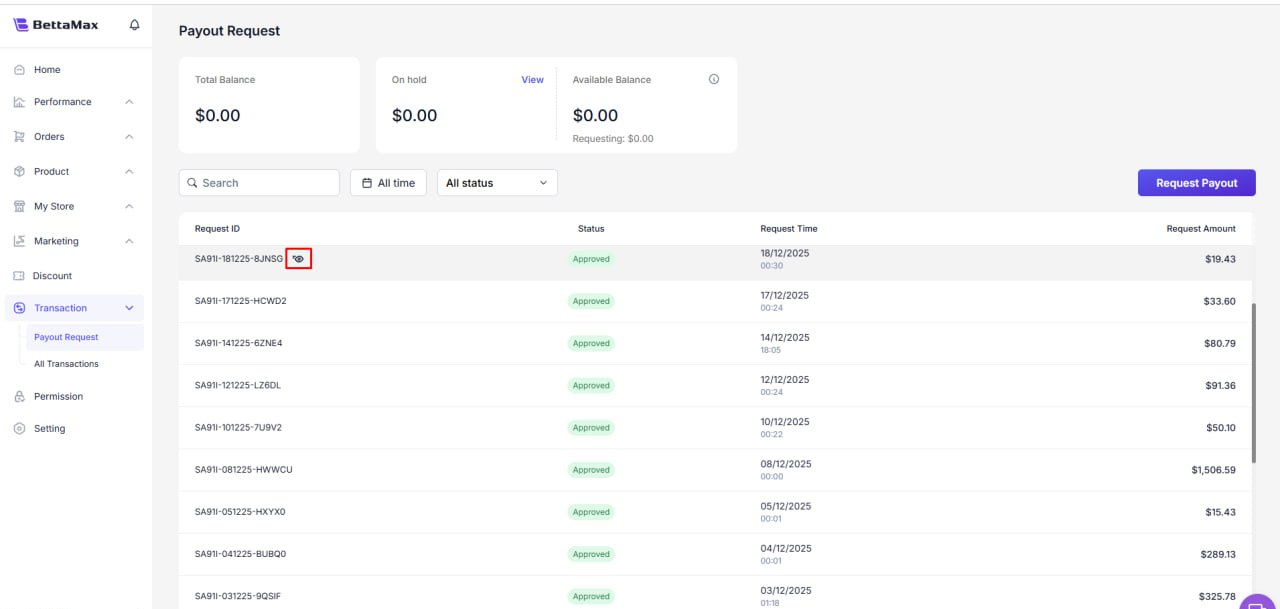Click the purple chat widget icon
The image size is (1280, 609).
[1258, 601]
